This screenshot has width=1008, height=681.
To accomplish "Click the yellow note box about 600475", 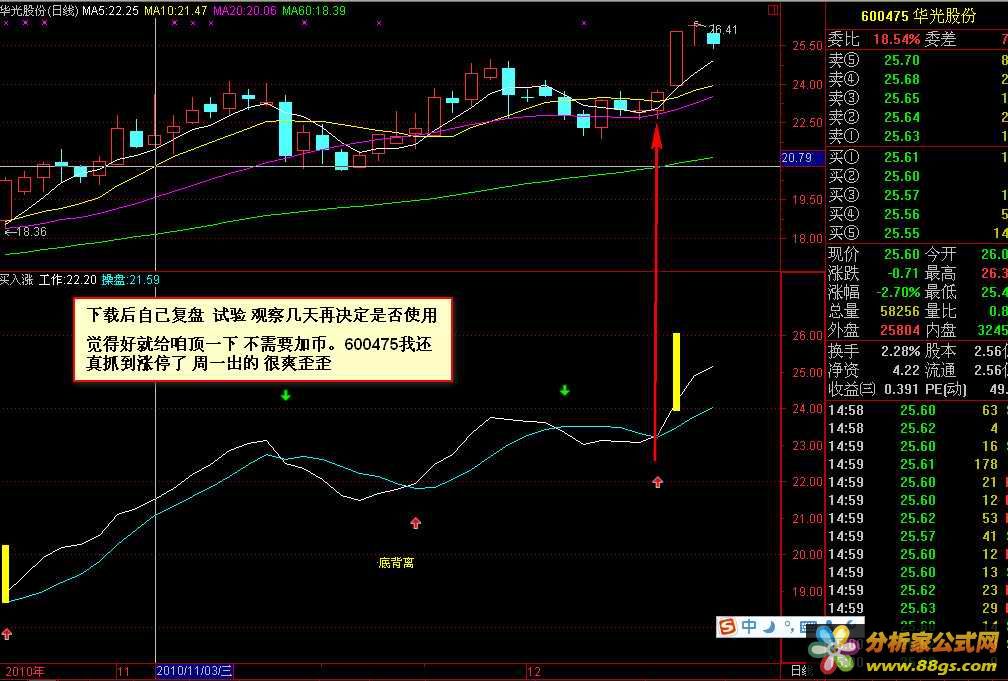I will (x=263, y=340).
